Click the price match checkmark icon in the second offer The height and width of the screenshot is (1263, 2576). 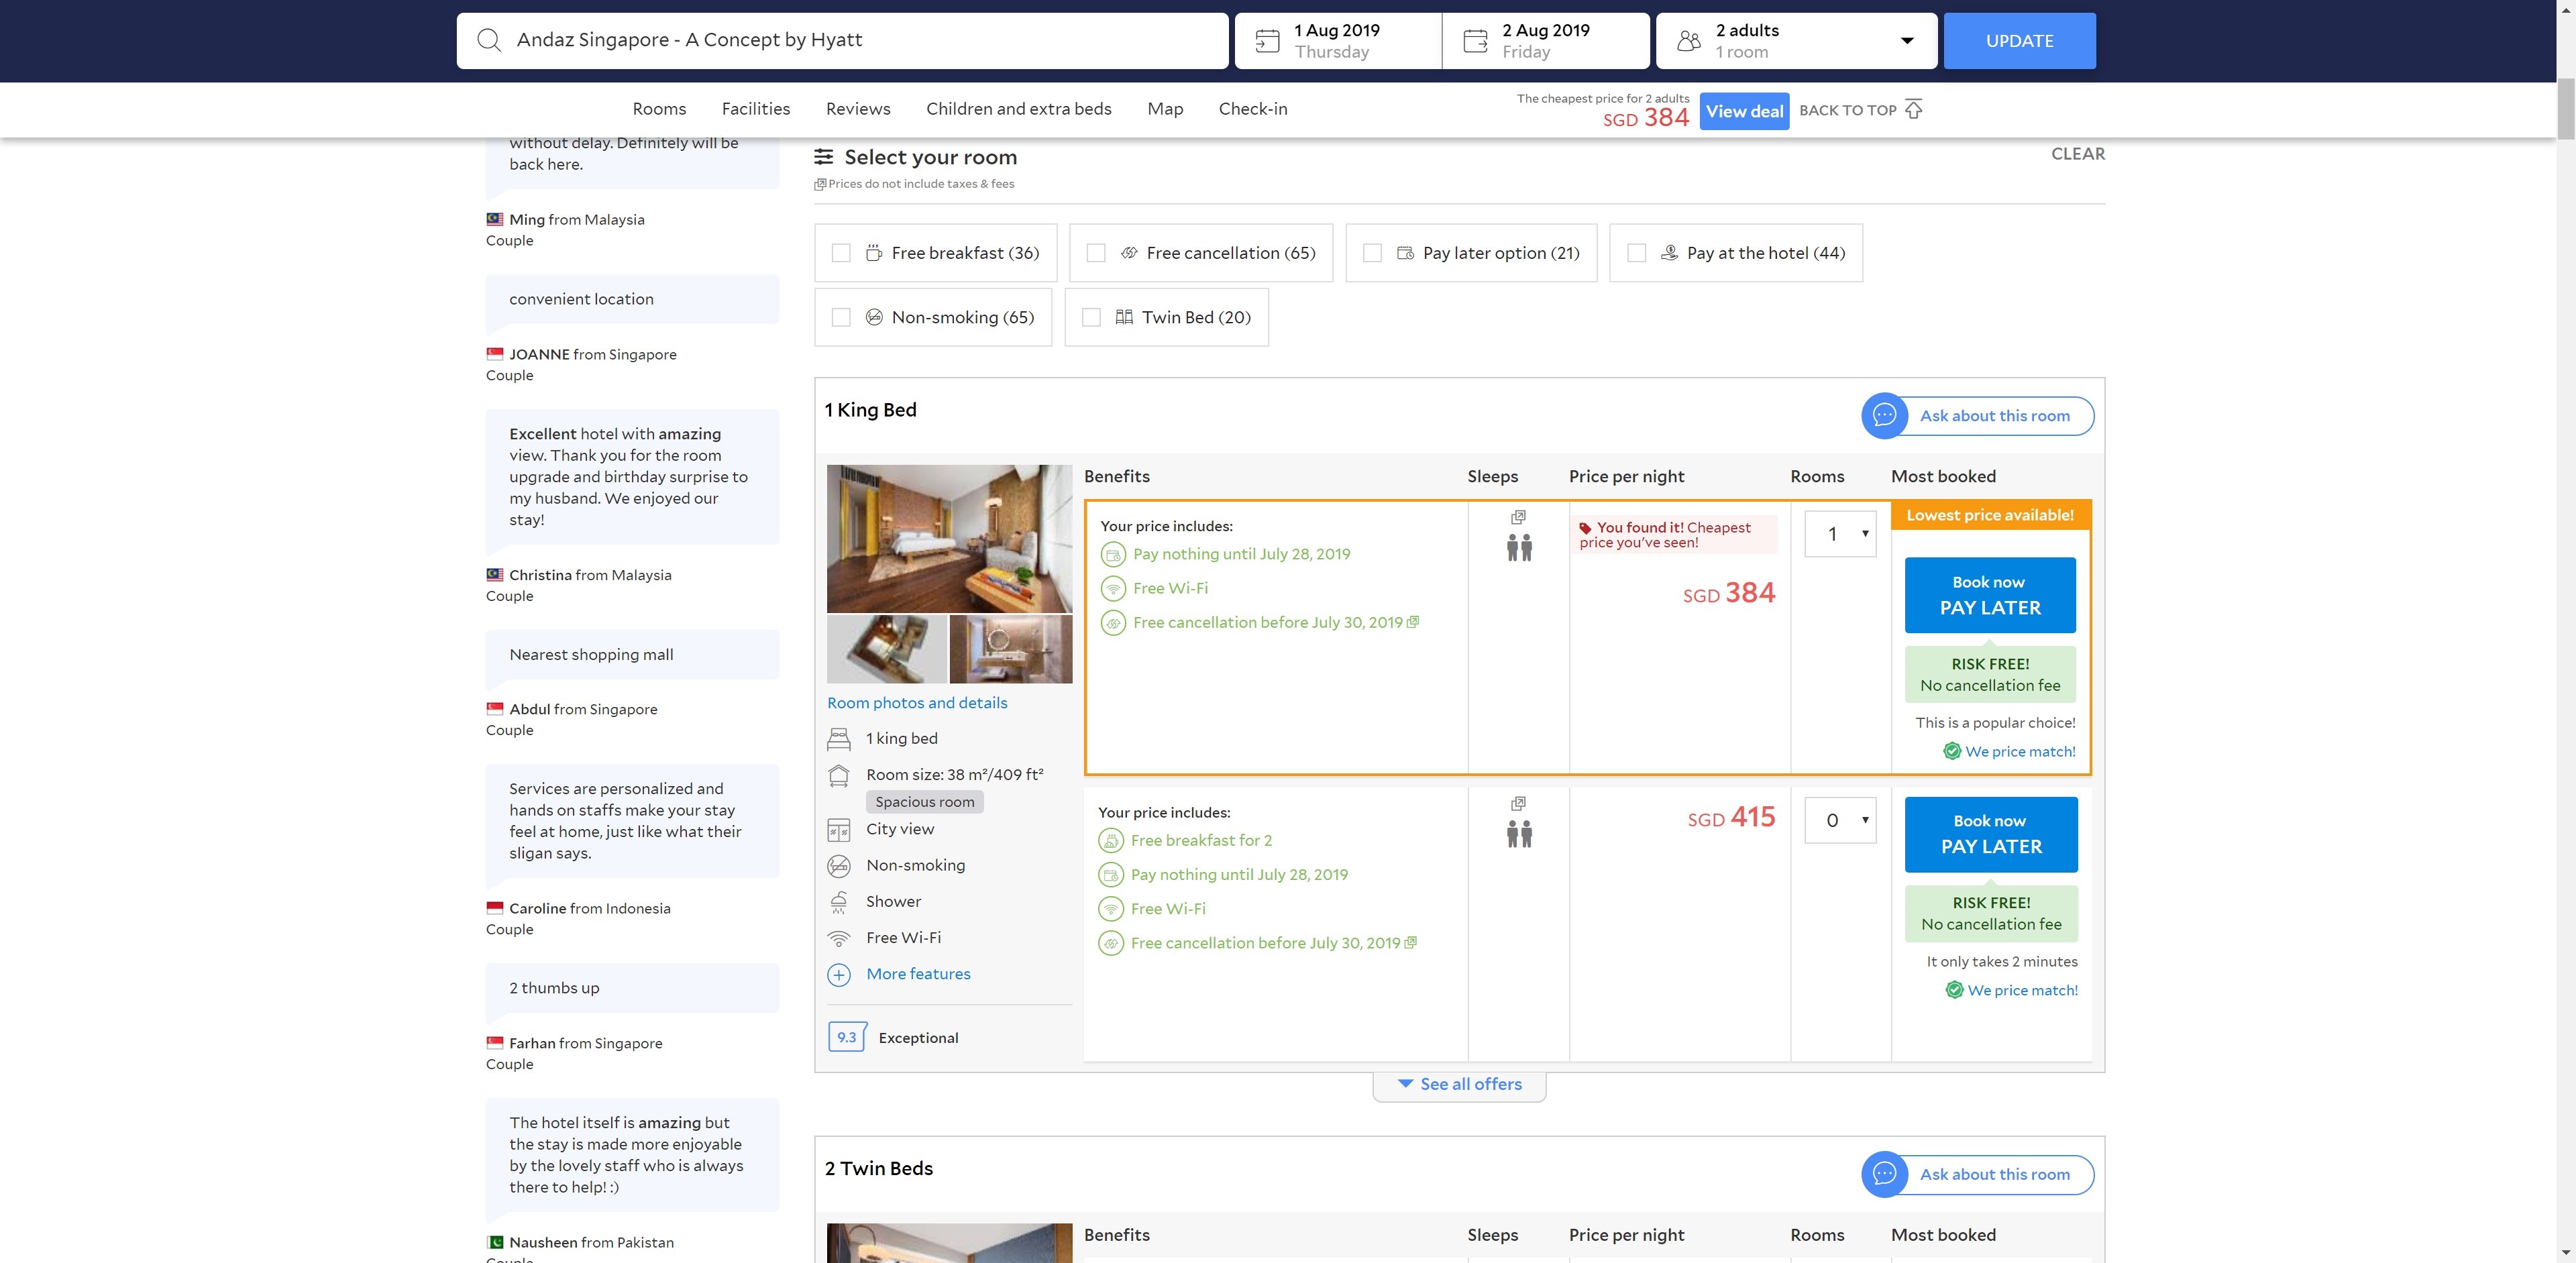pos(1954,990)
